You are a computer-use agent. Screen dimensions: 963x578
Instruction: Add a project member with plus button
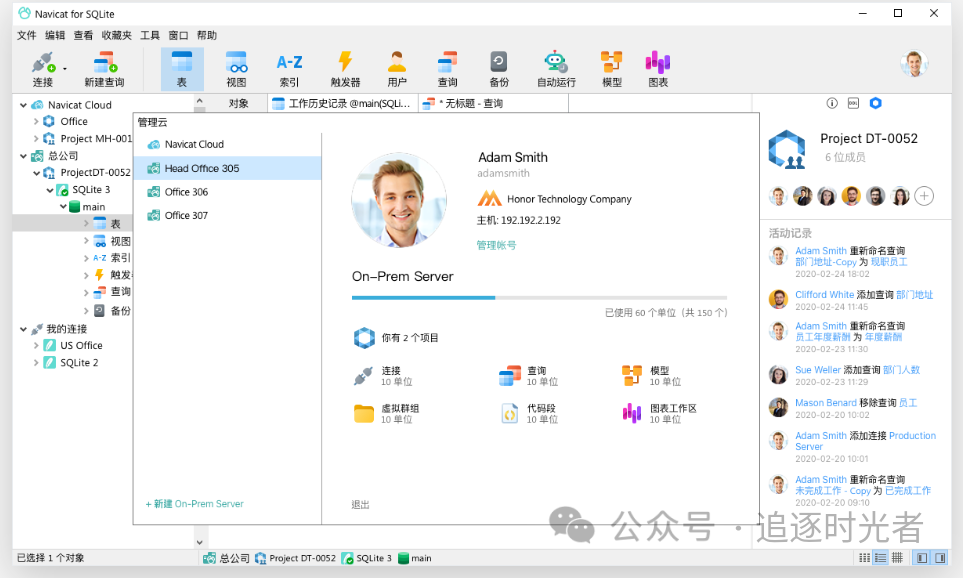(924, 196)
